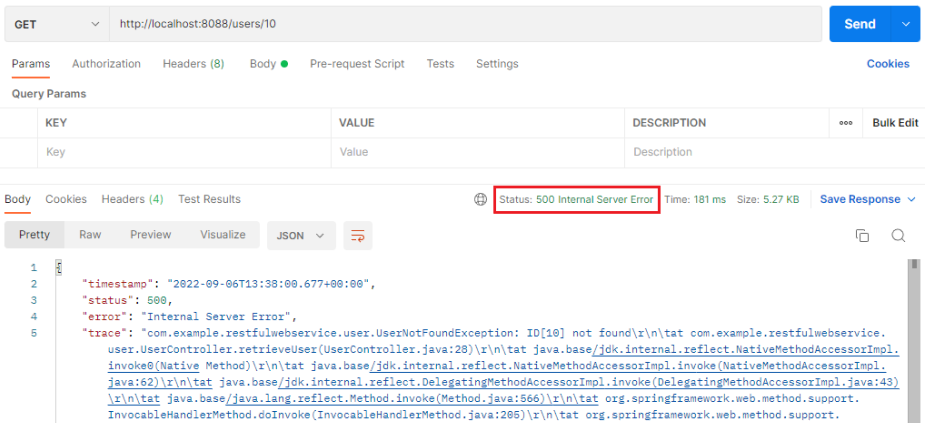Expand the Save Response dropdown arrow

911,199
